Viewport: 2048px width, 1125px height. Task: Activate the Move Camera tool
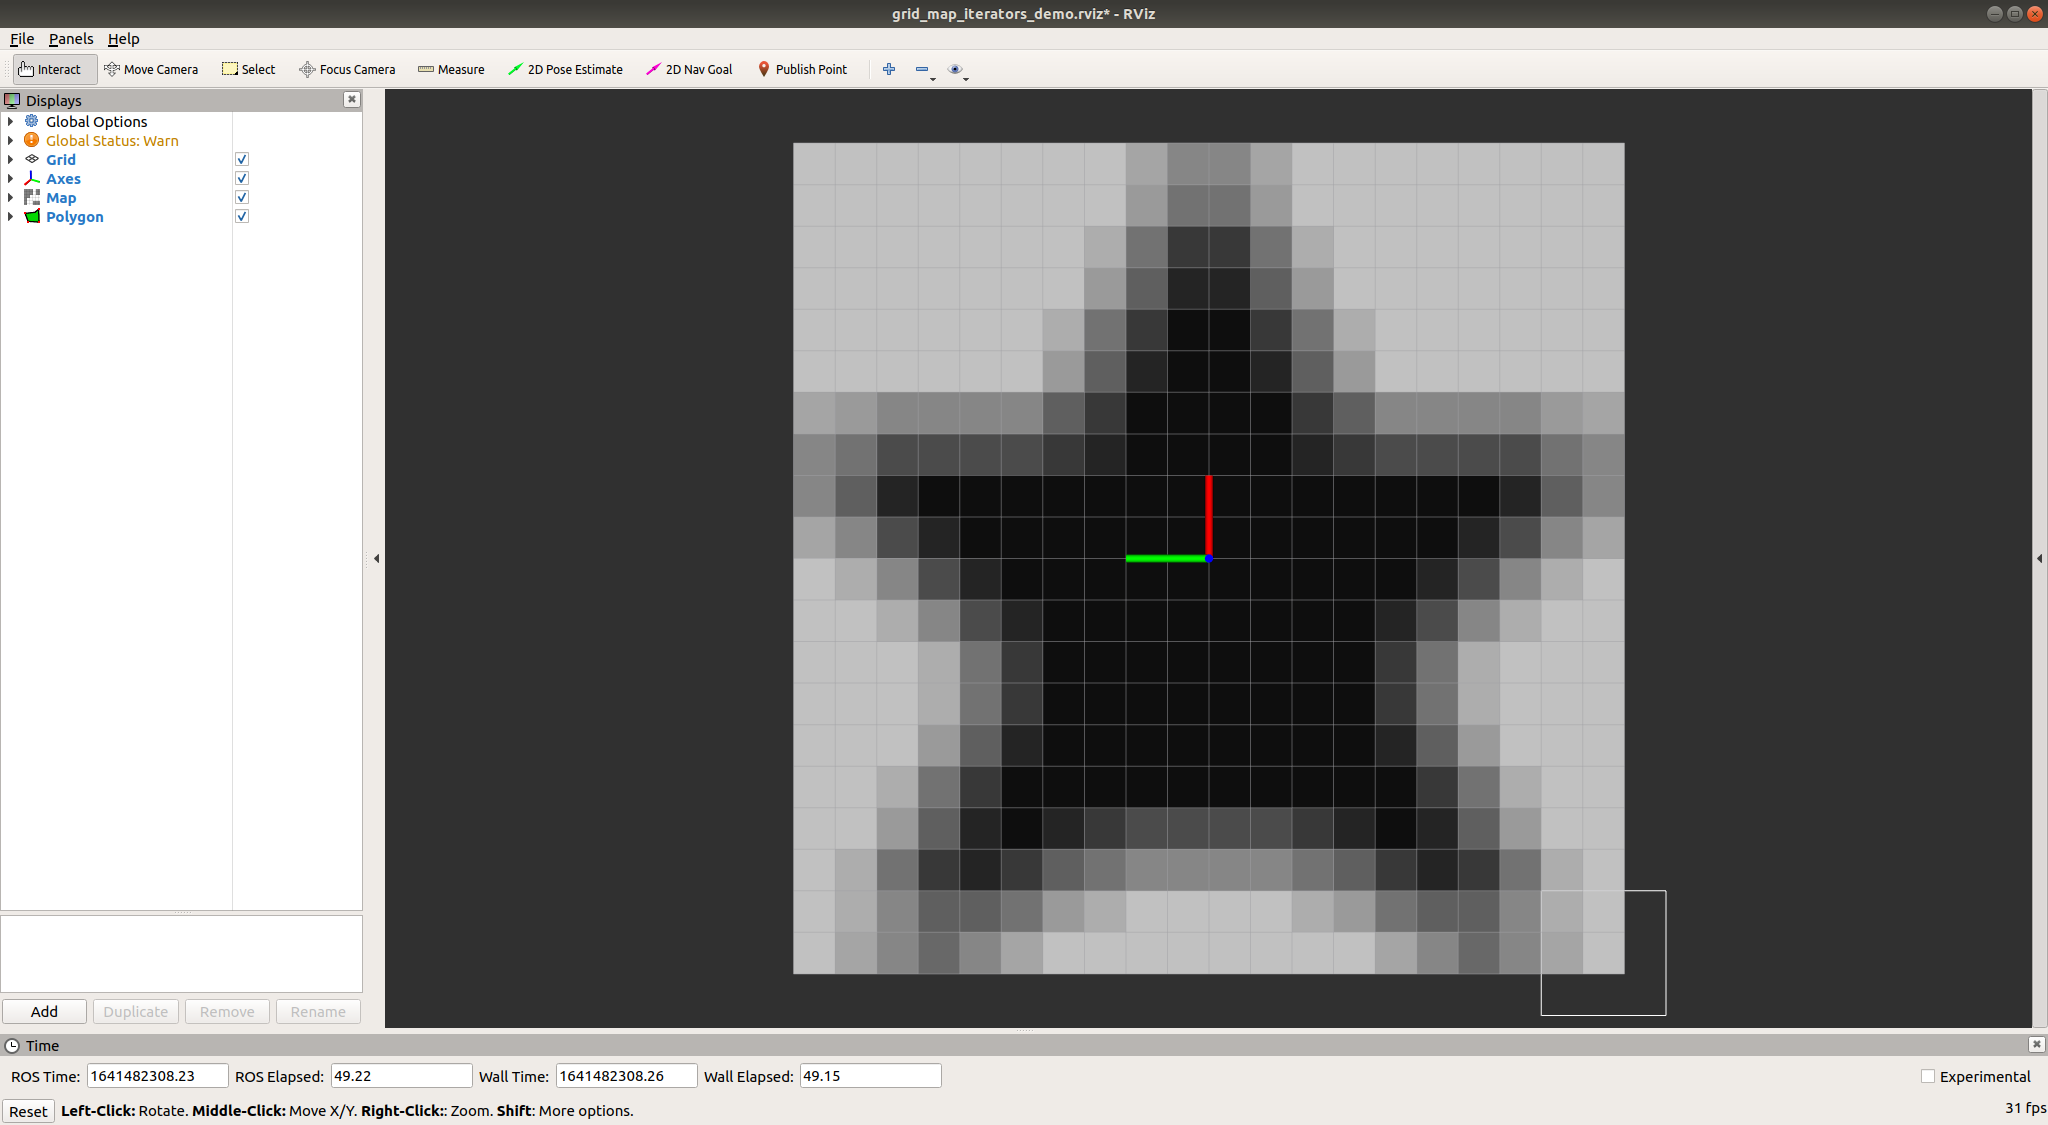(x=151, y=69)
